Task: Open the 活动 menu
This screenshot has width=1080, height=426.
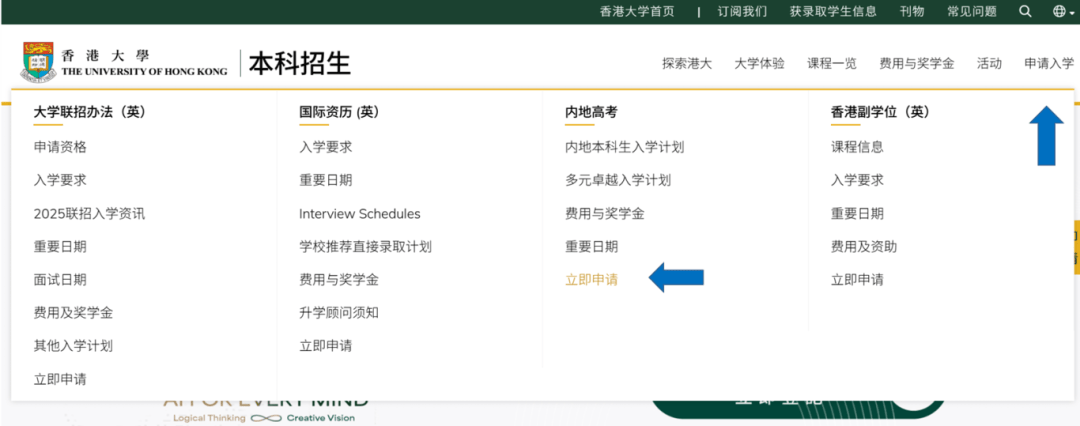Action: [989, 63]
